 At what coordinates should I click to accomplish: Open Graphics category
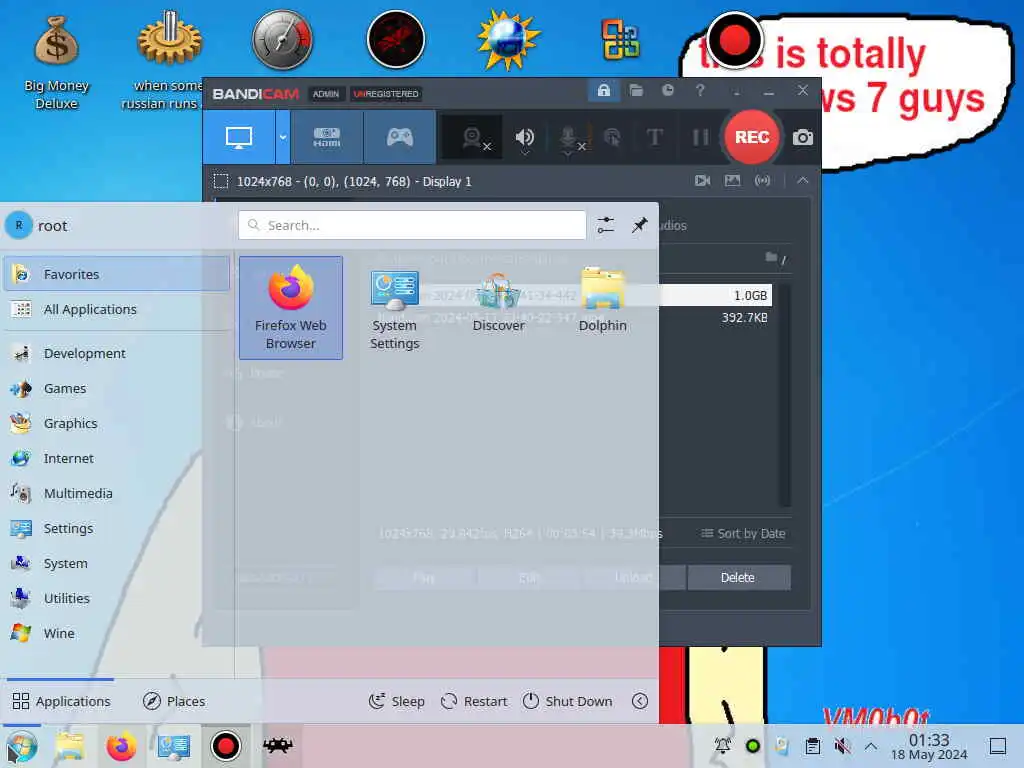coord(117,423)
